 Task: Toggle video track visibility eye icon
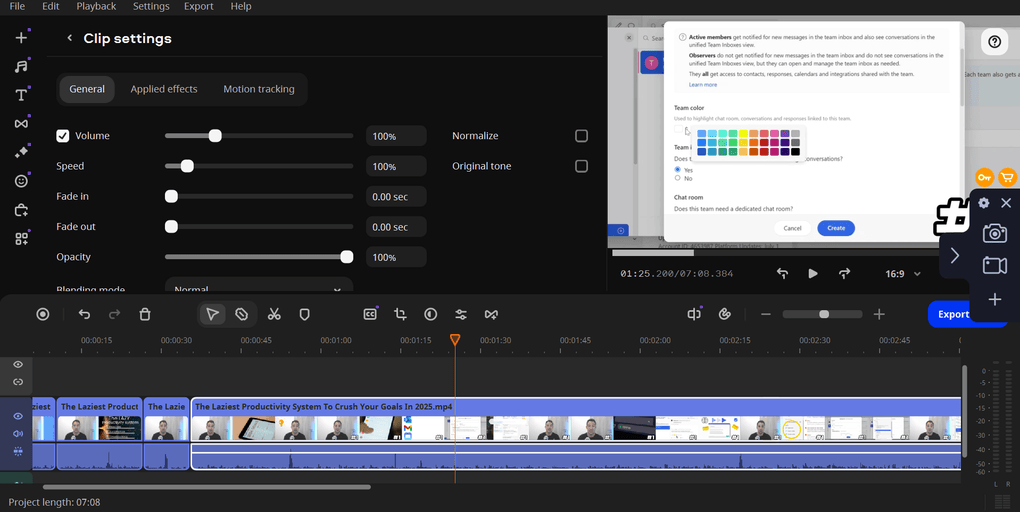click(x=18, y=416)
